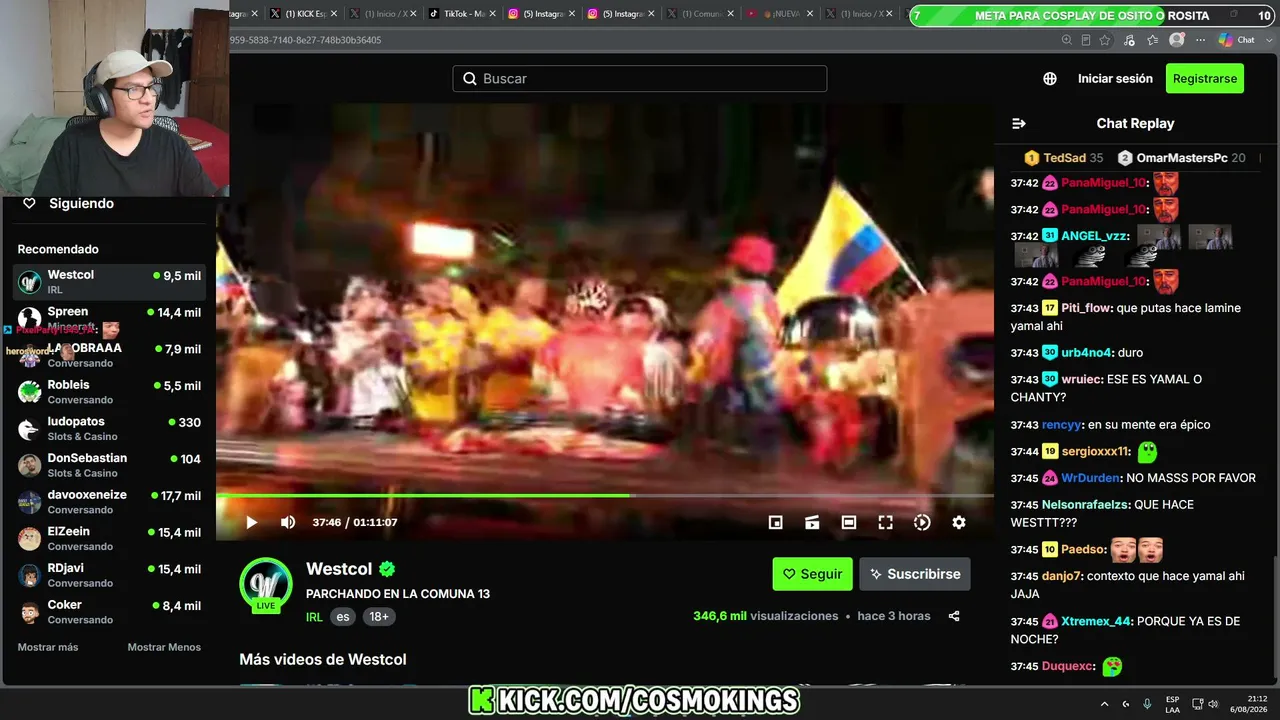Bookmark this page with the star icon
1280x720 pixels.
coord(1105,40)
